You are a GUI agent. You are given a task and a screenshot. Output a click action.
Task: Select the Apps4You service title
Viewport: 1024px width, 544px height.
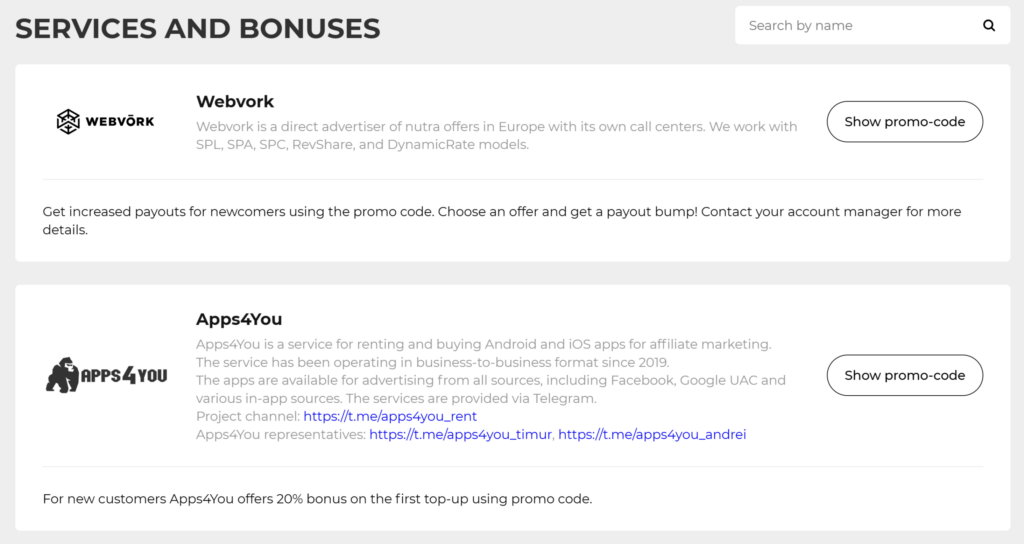[x=239, y=319]
